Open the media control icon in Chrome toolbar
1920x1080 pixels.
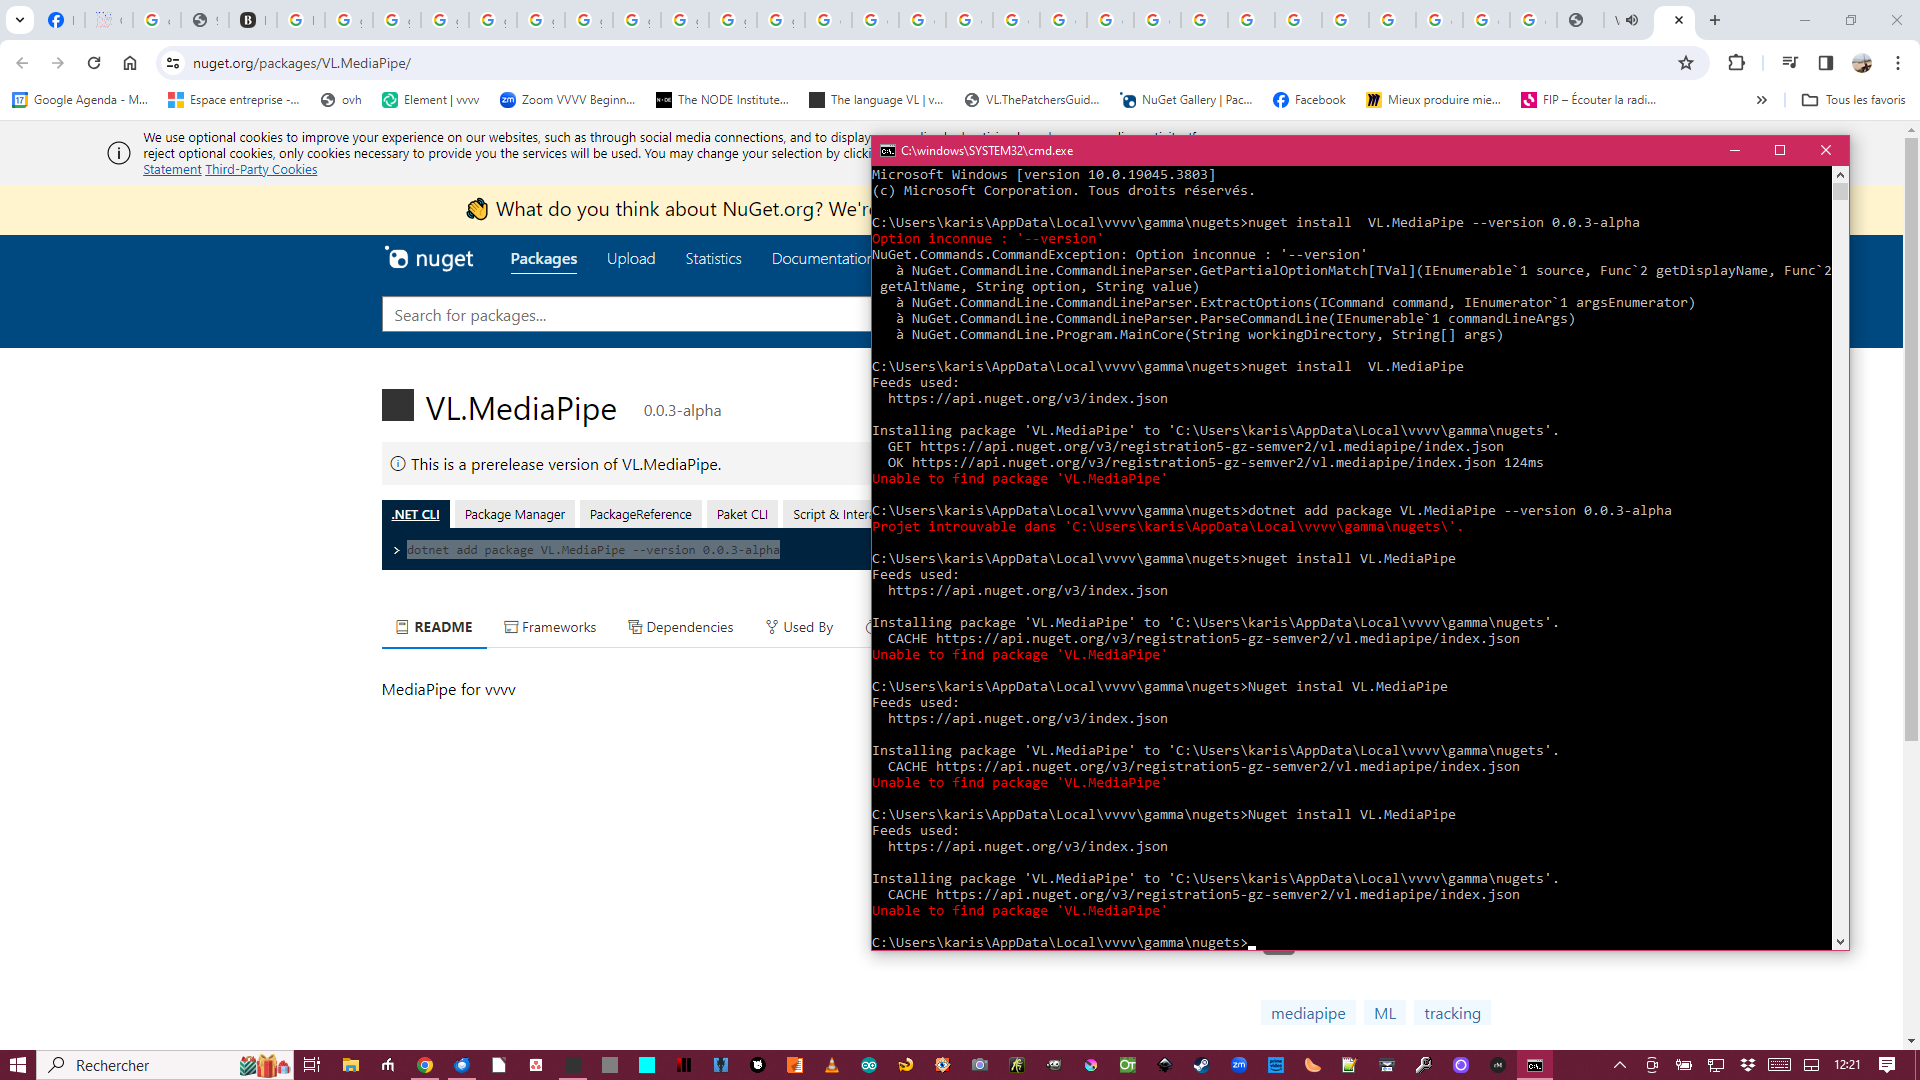tap(1790, 63)
